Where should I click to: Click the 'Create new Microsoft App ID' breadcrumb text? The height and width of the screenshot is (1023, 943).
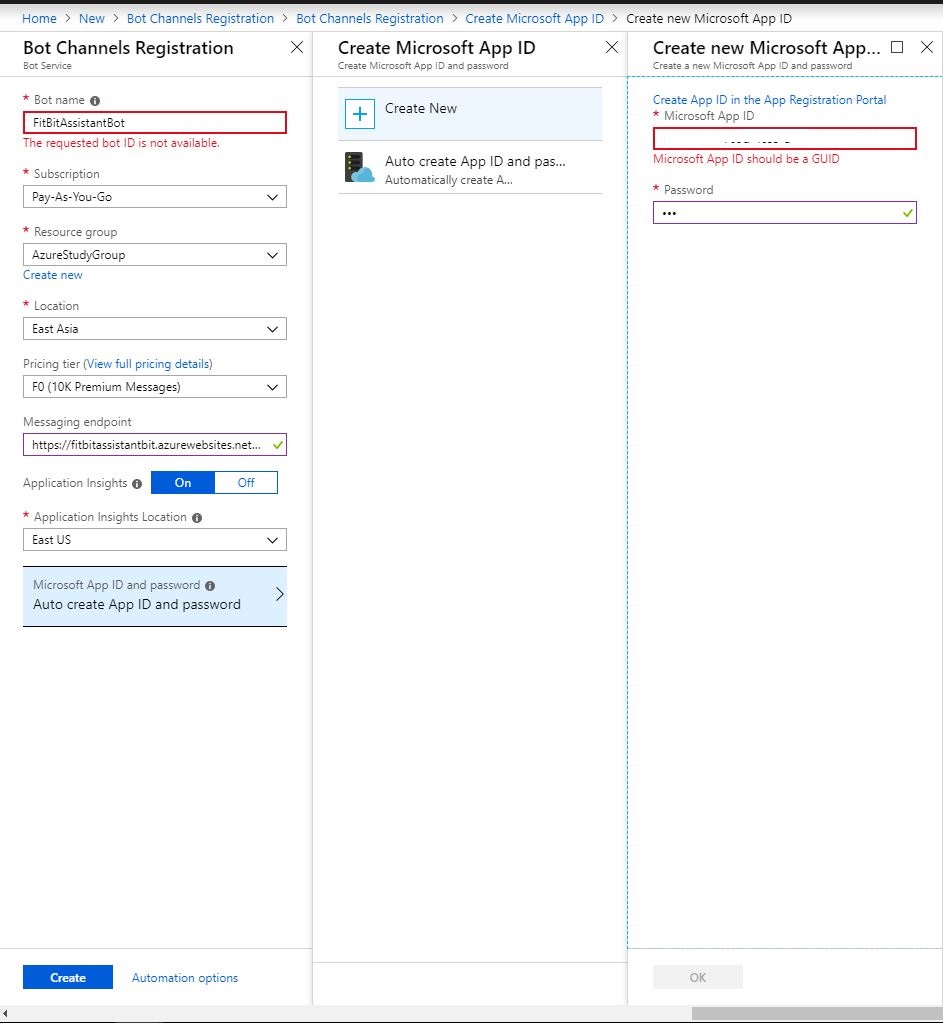point(709,18)
